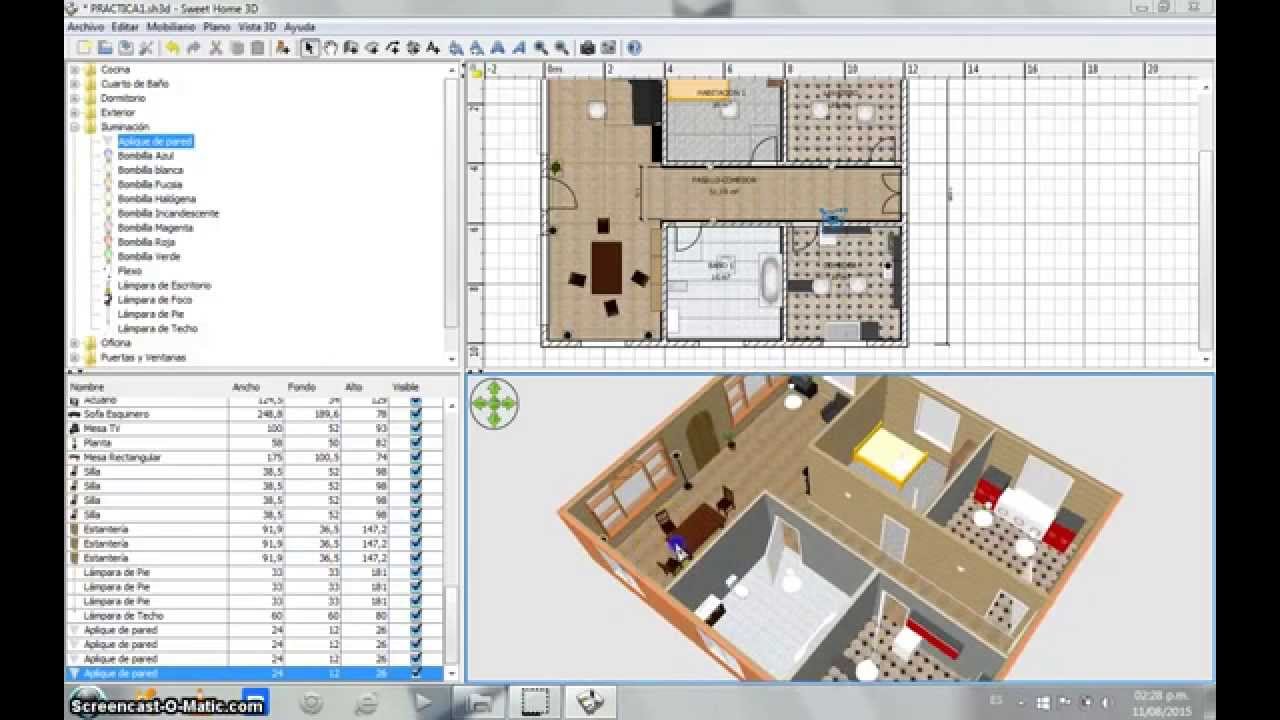The height and width of the screenshot is (720, 1280).
Task: Click the Create photo camera icon
Action: pos(588,48)
